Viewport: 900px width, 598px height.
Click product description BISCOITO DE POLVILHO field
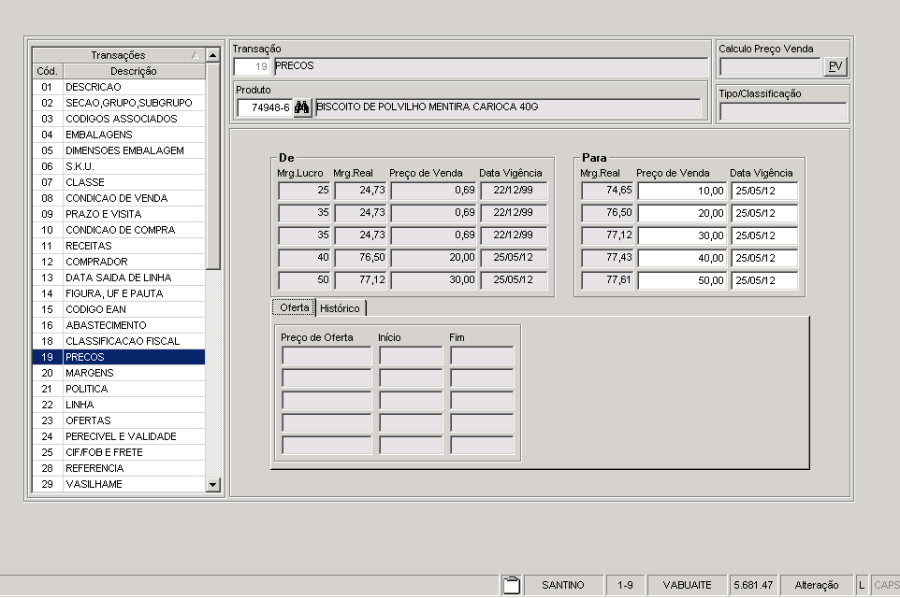click(x=508, y=107)
